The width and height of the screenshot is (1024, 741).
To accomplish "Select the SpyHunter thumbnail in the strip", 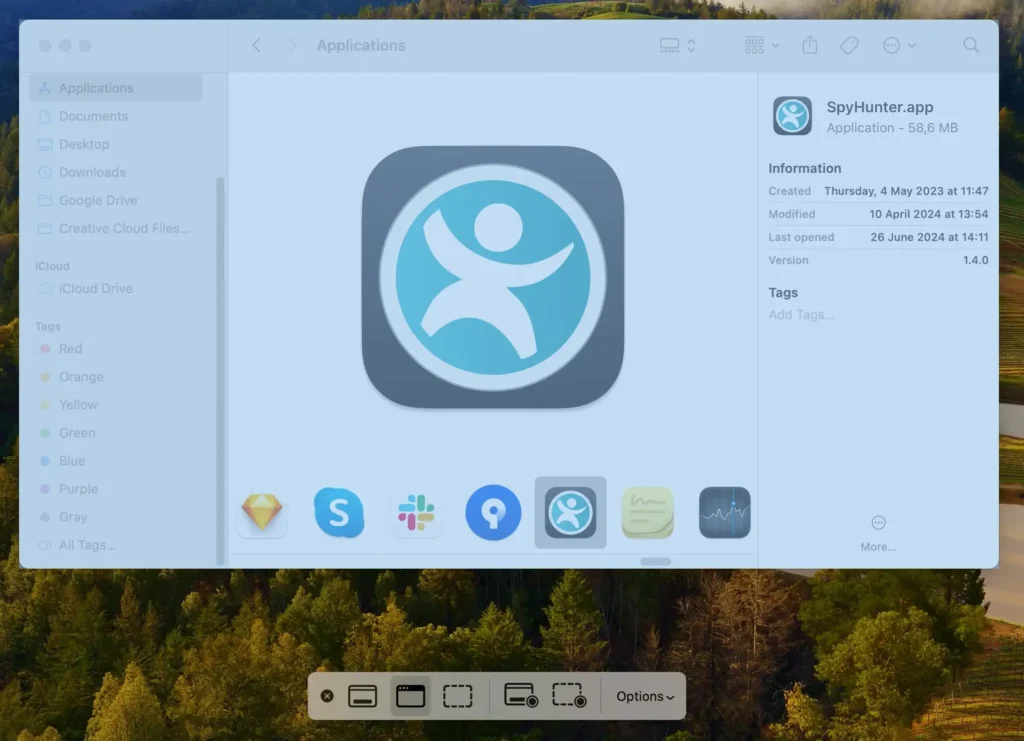I will coord(570,512).
